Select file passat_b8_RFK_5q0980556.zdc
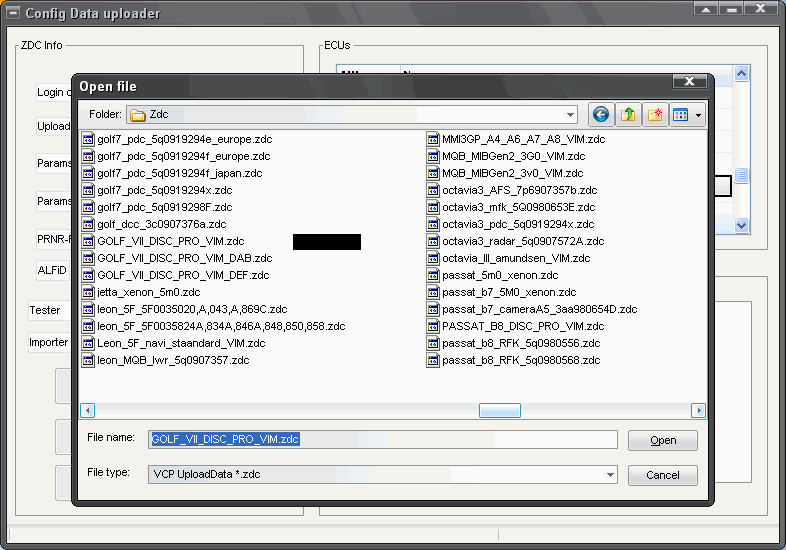Screen dimensions: 786x550 coord(521,344)
